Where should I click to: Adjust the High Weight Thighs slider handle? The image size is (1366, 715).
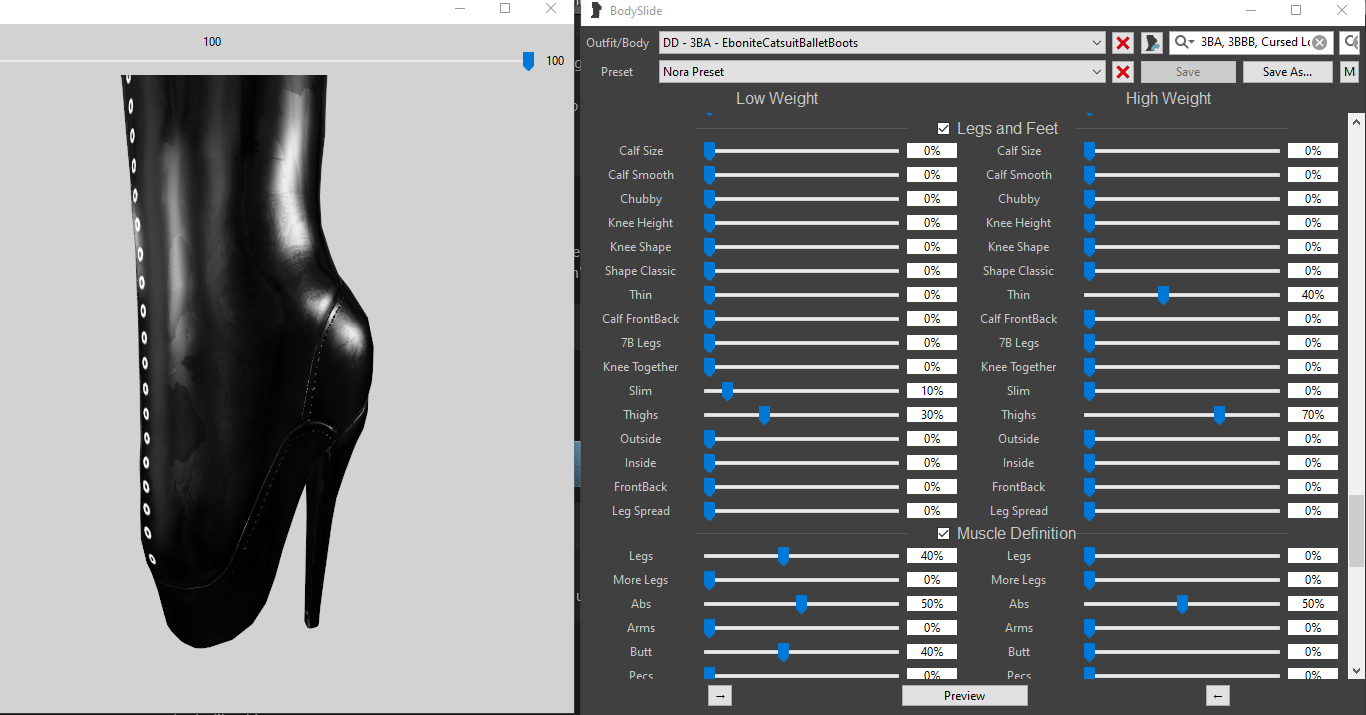pyautogui.click(x=1219, y=415)
